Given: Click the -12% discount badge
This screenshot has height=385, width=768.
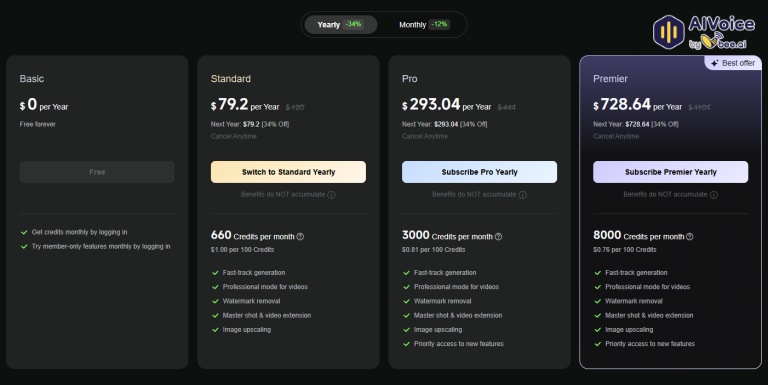Looking at the screenshot, I should click(x=439, y=24).
